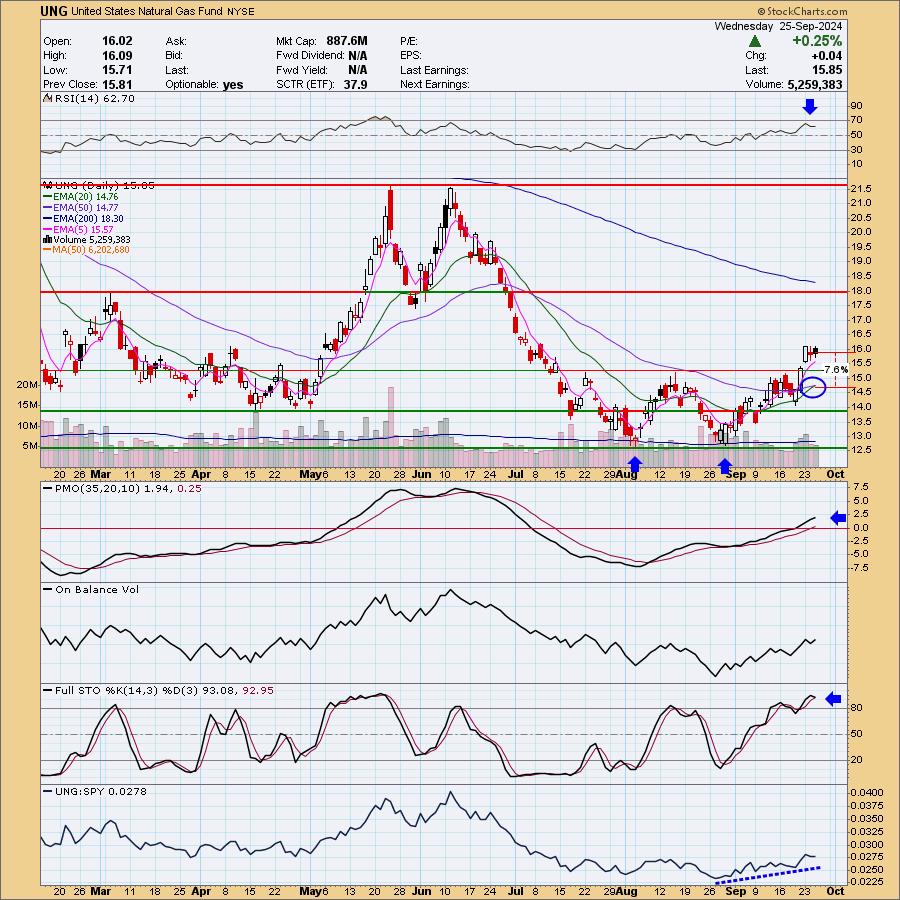Click the small icon beside RSI(14) label
The width and height of the screenshot is (900, 900).
pyautogui.click(x=48, y=99)
